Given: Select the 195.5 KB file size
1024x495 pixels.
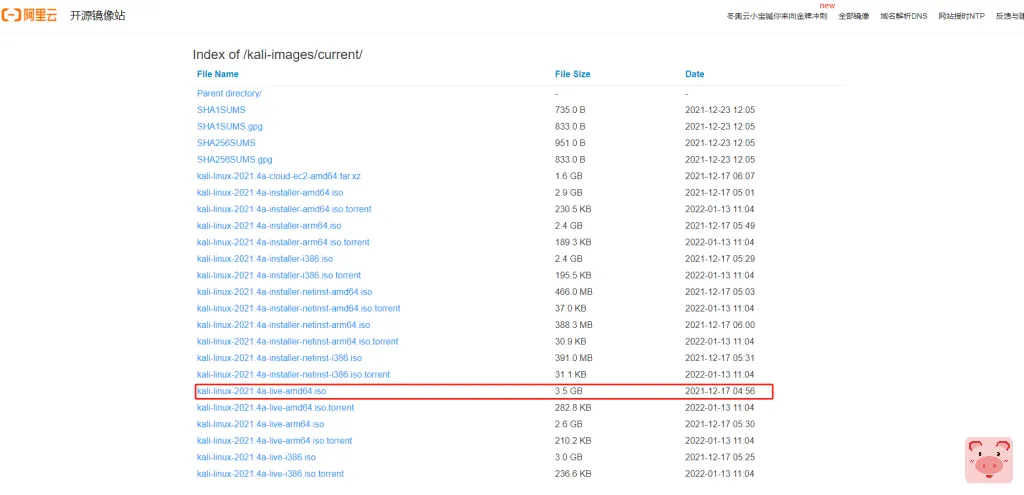Looking at the screenshot, I should (573, 275).
